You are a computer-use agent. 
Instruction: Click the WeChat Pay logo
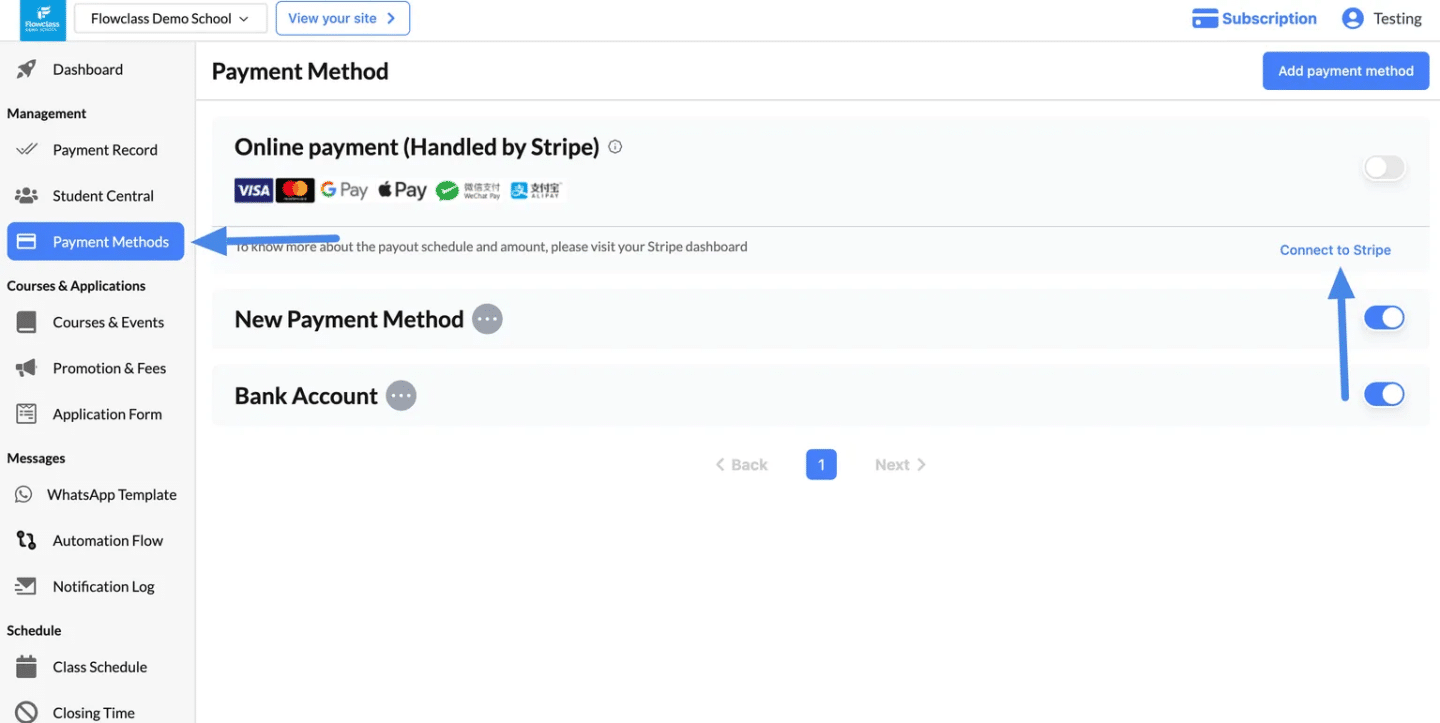coord(469,190)
